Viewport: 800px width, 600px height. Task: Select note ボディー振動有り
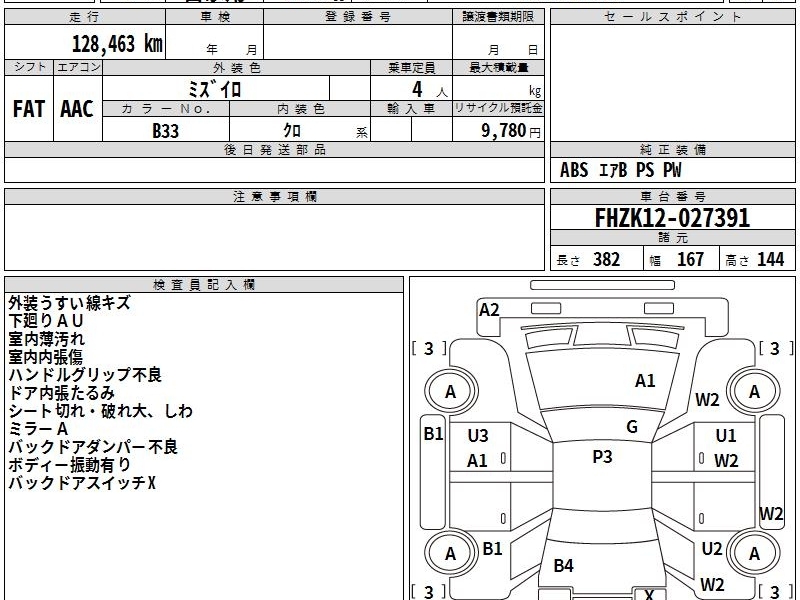(x=69, y=465)
